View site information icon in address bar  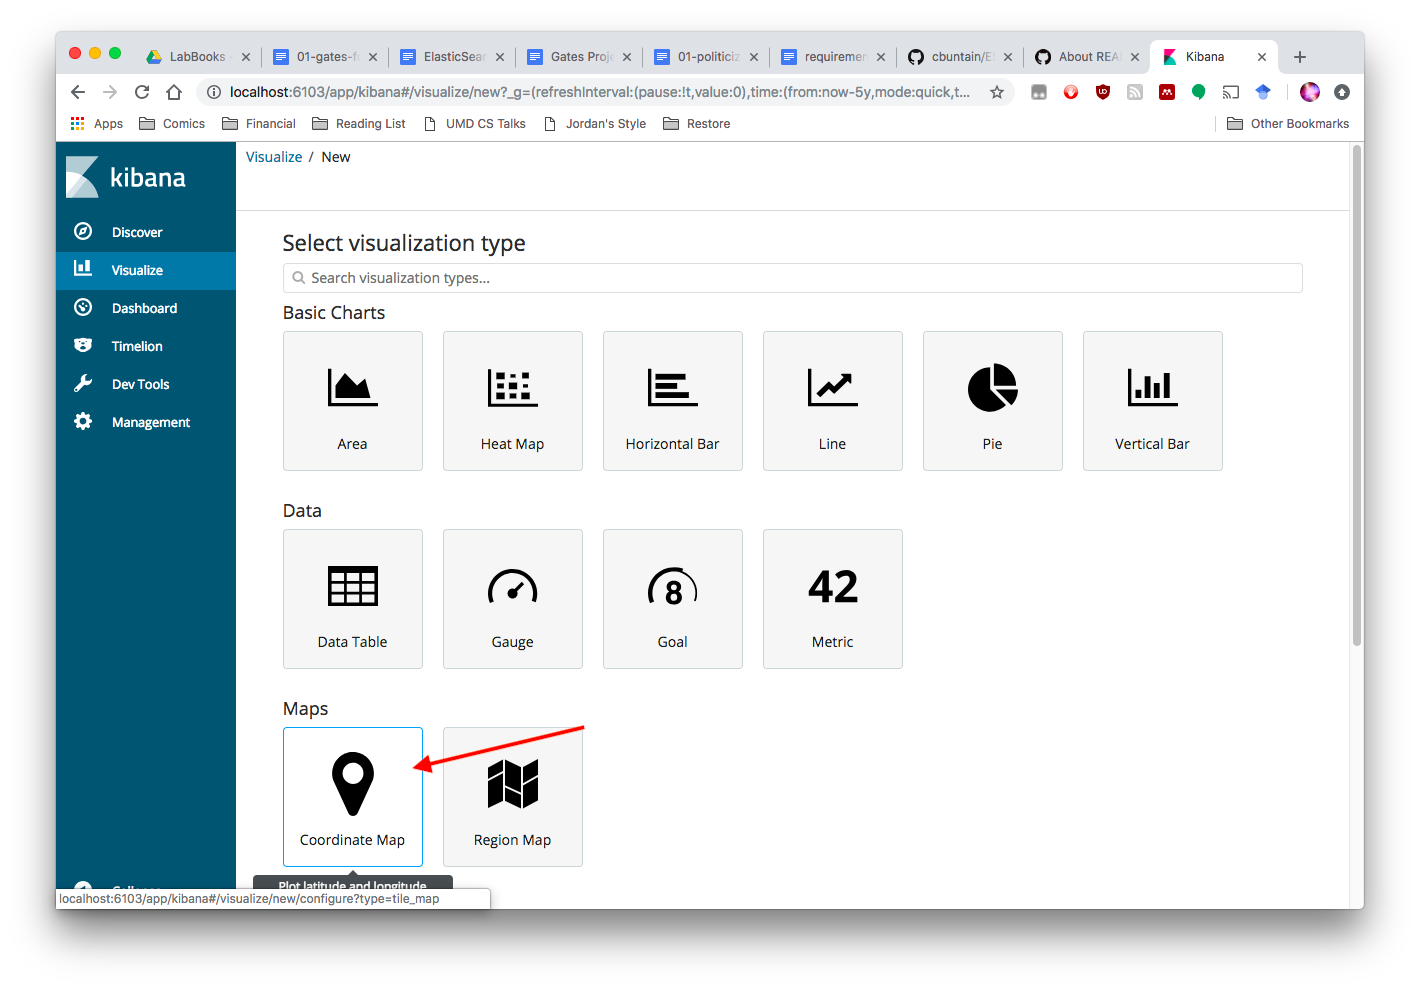click(x=213, y=92)
